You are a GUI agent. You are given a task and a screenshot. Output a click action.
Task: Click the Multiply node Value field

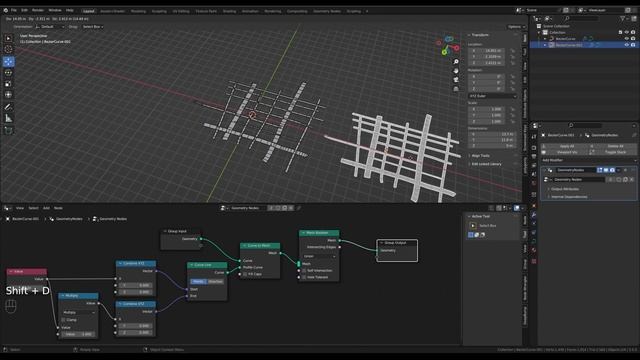point(78,334)
